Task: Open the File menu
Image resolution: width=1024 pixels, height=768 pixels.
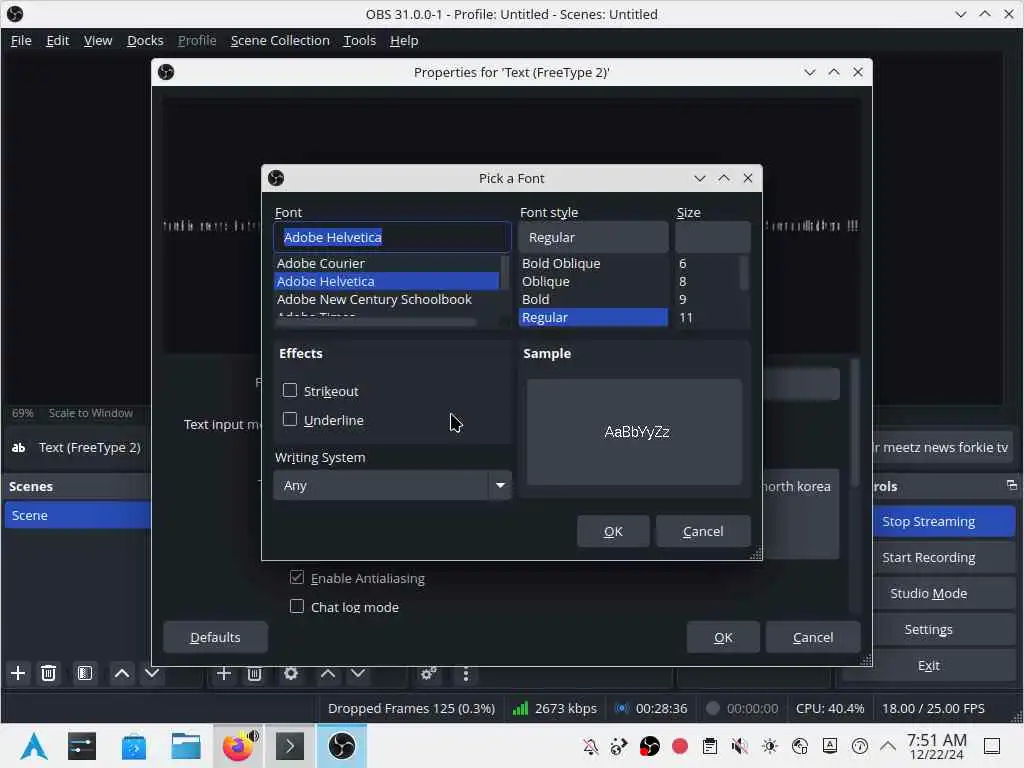Action: (x=21, y=40)
